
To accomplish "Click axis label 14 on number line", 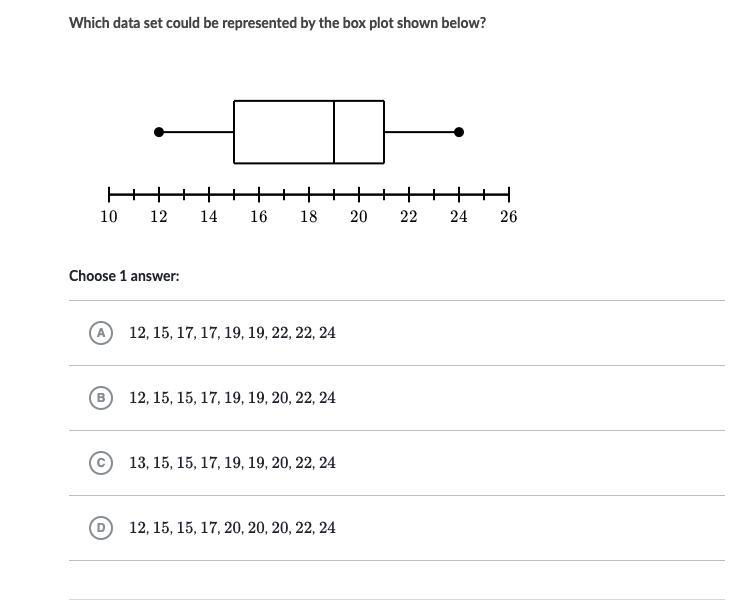I will click(x=208, y=216).
